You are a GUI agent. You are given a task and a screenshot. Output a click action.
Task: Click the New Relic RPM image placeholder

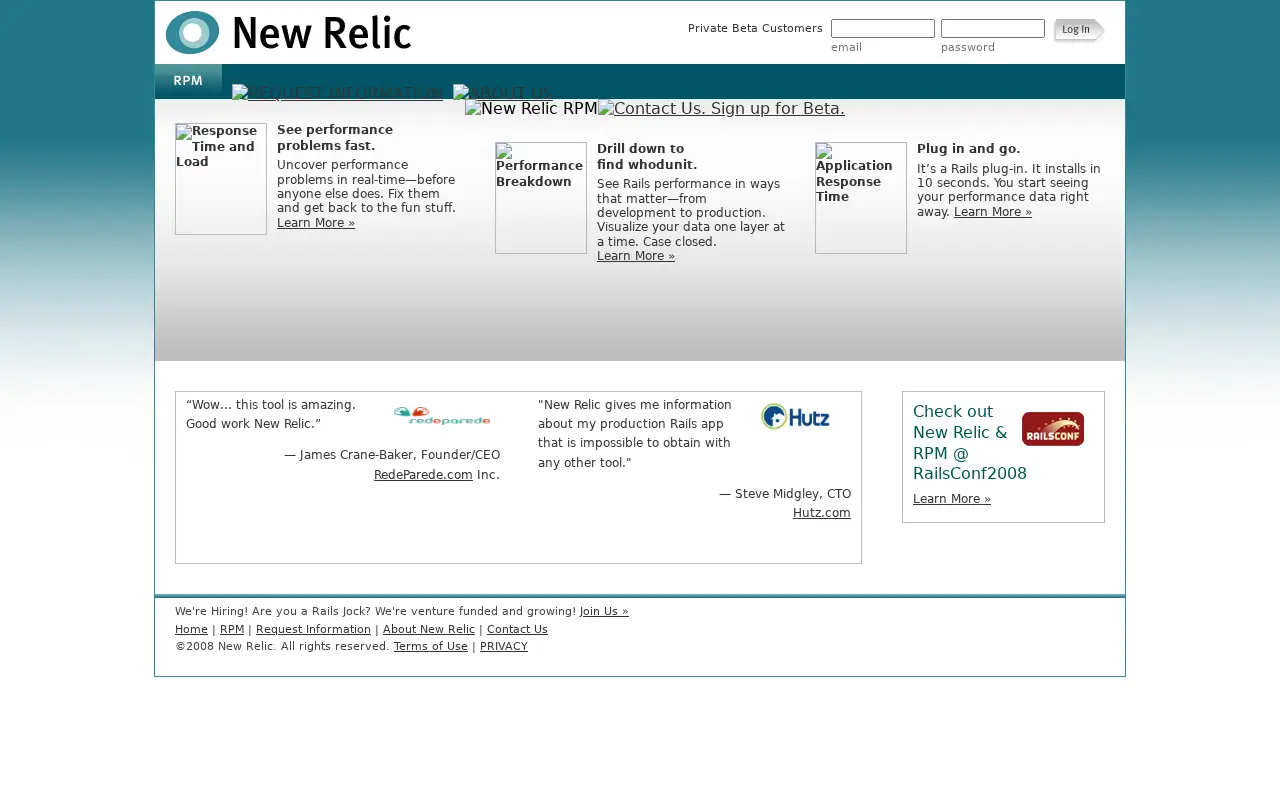point(531,109)
